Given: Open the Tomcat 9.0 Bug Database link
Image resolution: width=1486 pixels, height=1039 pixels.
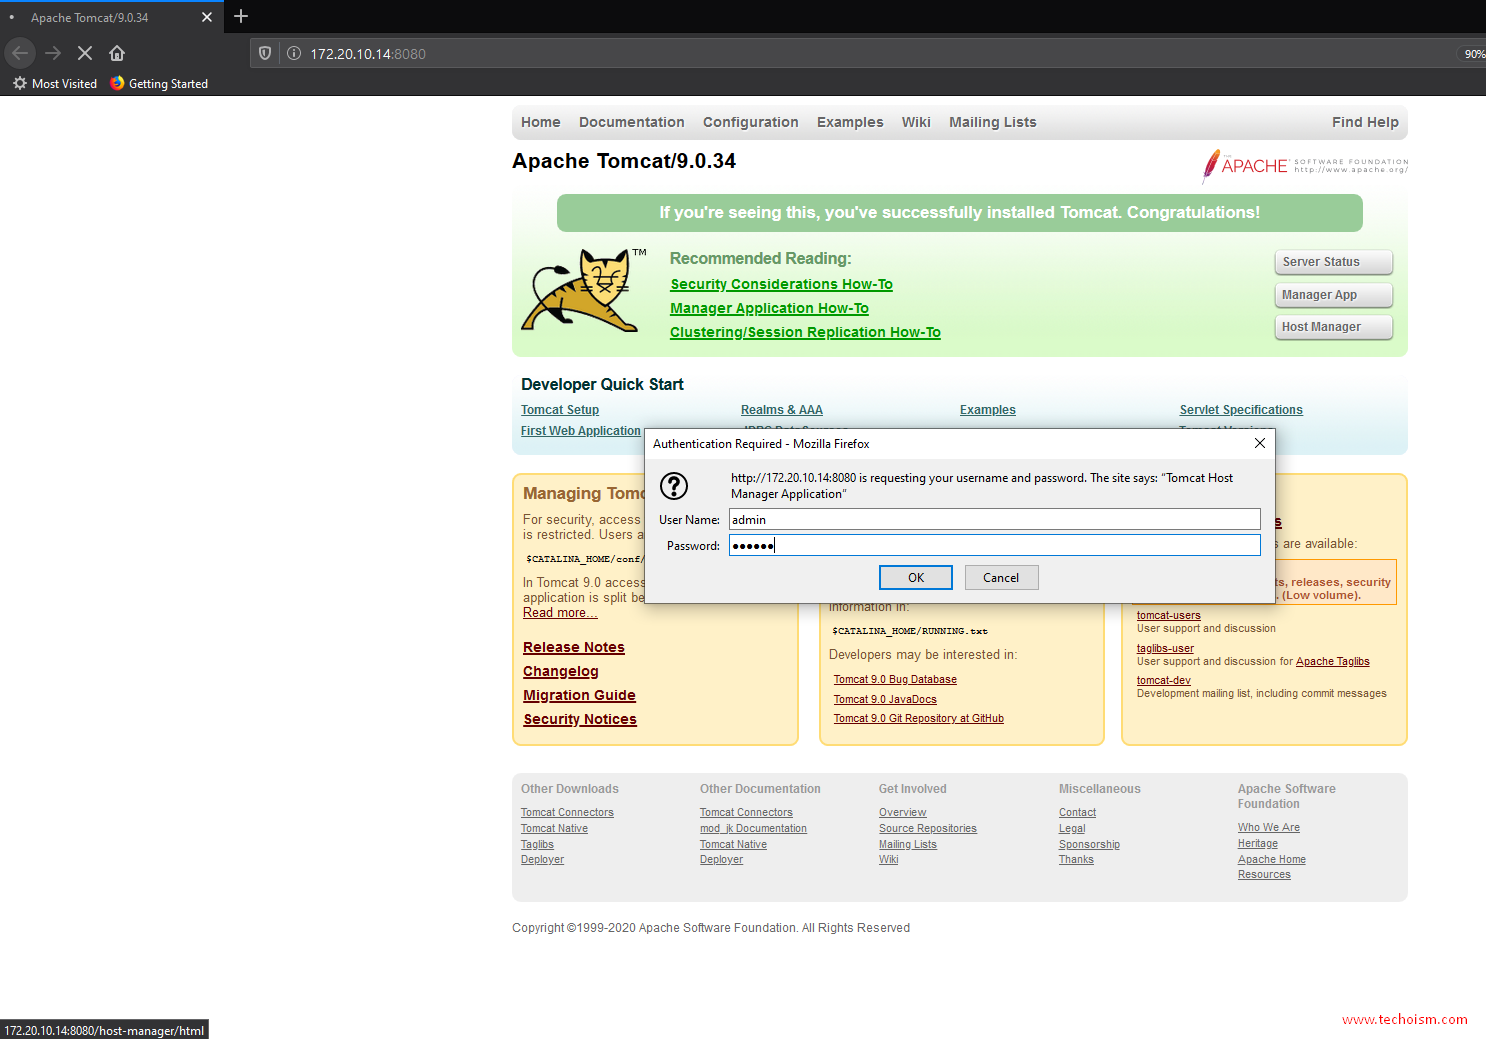Looking at the screenshot, I should coord(895,680).
